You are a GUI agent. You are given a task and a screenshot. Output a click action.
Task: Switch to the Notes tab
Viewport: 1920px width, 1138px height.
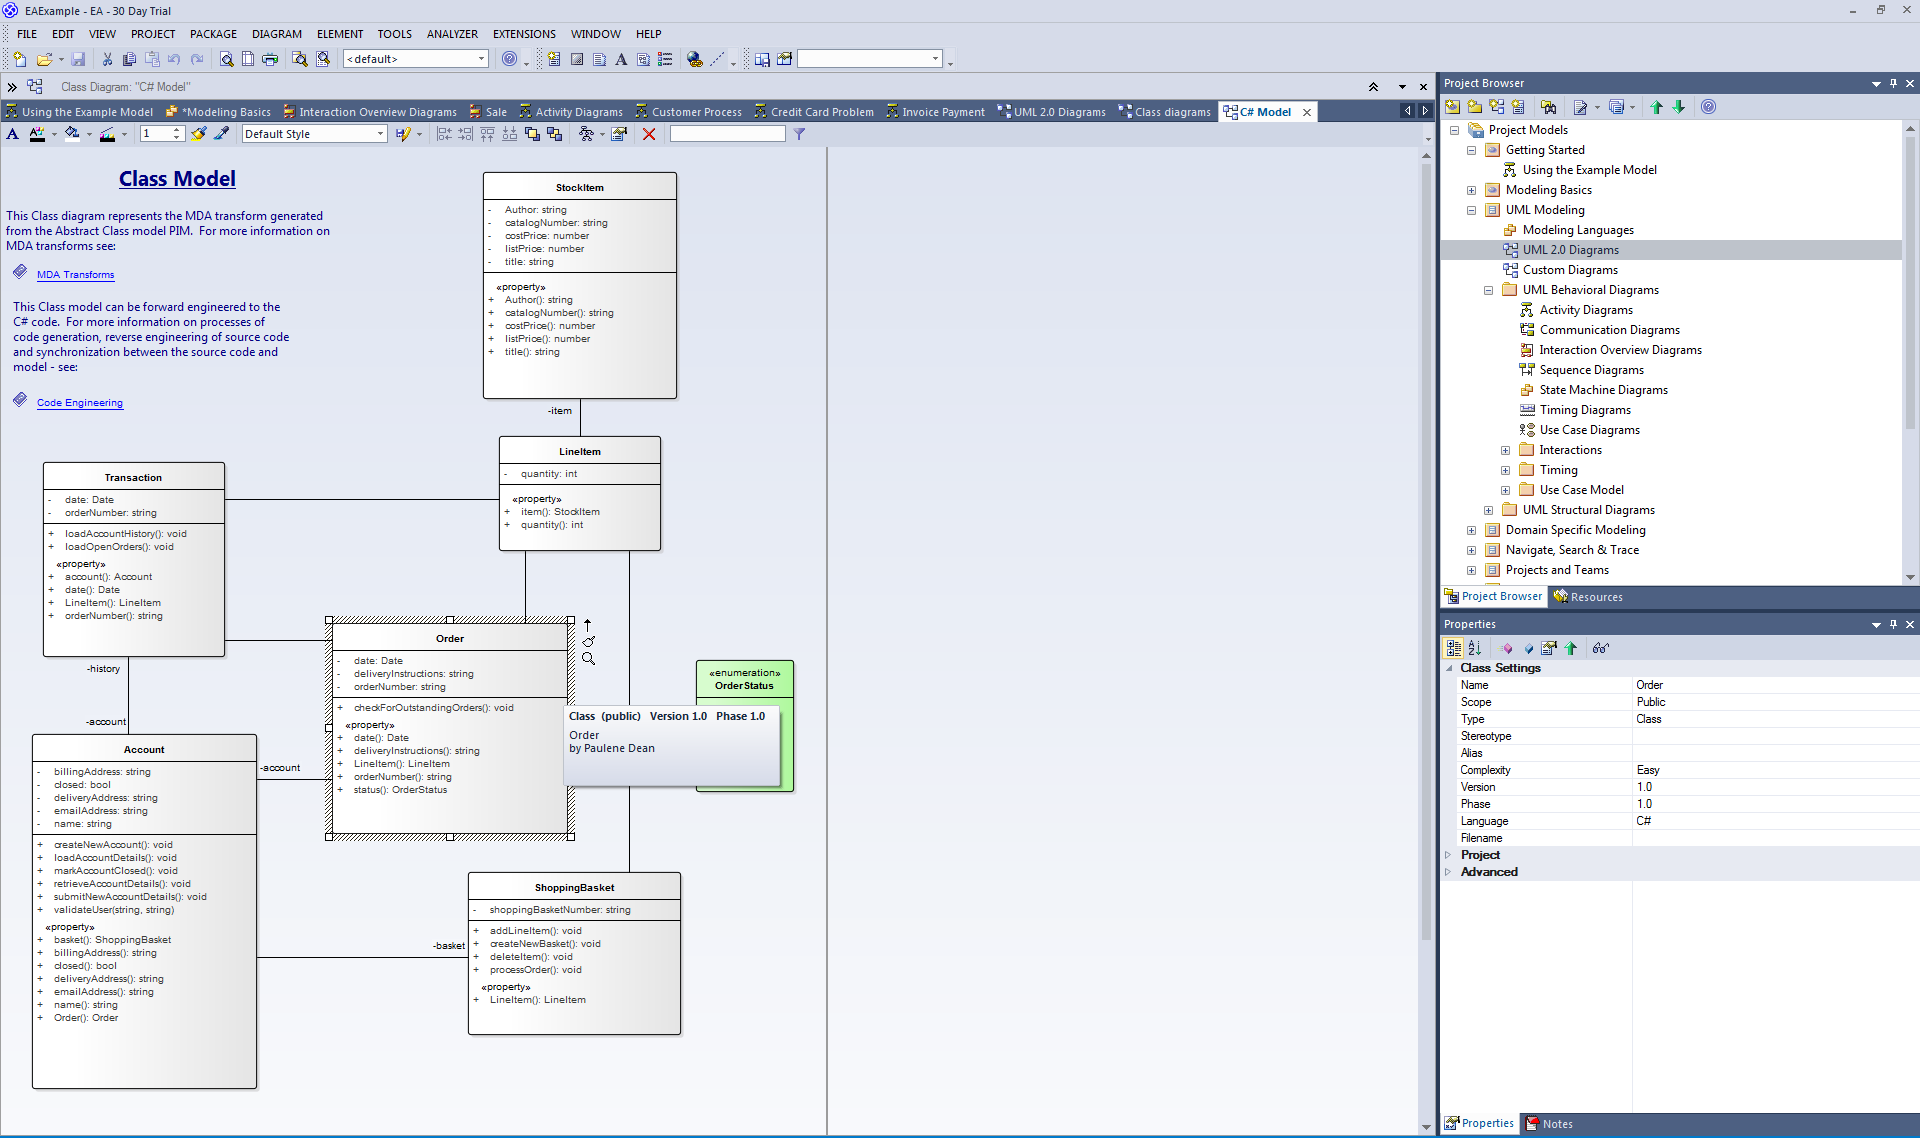1549,1124
